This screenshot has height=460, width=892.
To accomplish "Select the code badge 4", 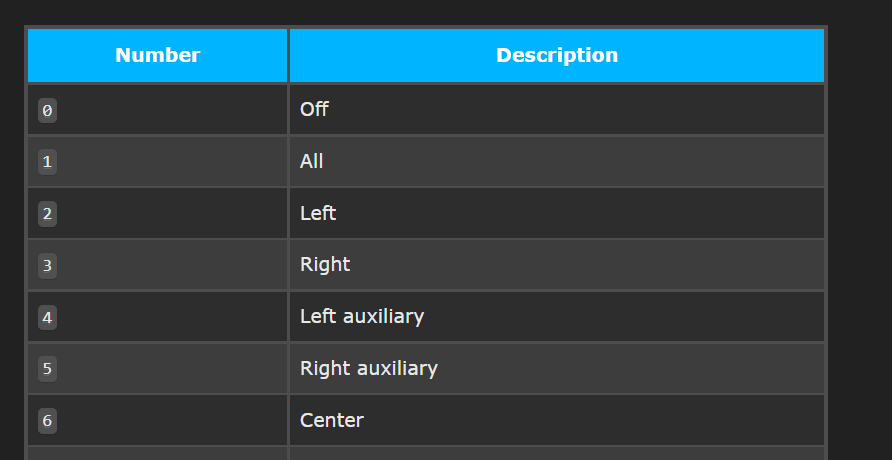I will [47, 317].
